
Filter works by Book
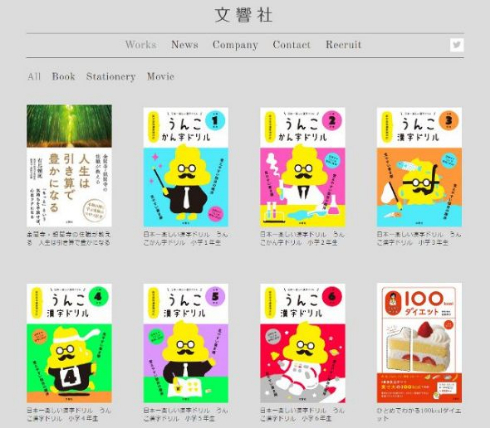pos(63,76)
